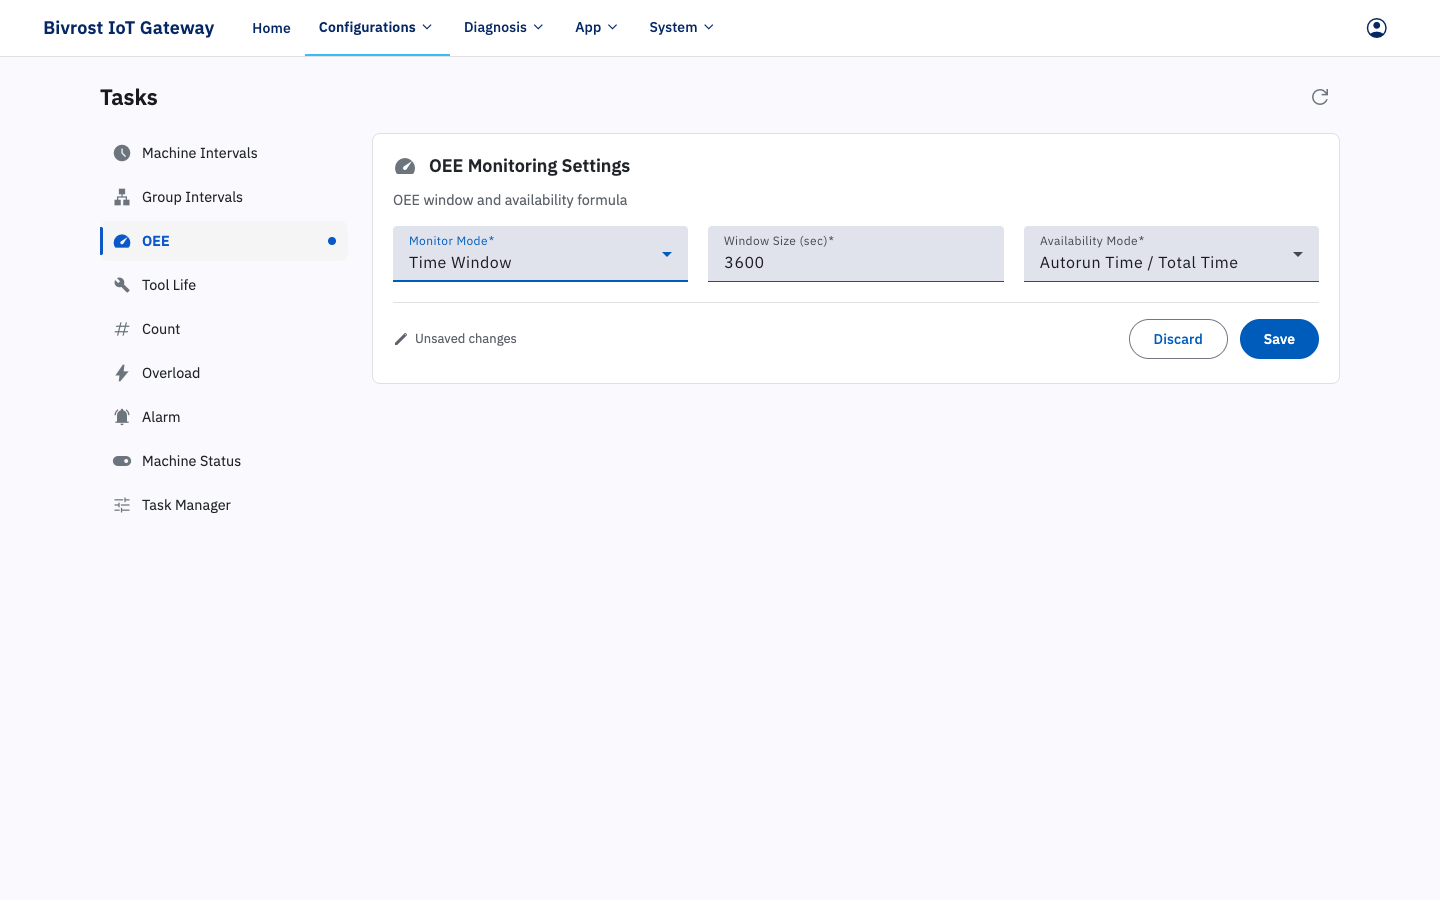Discard the unsaved changes
Viewport: 1440px width, 900px height.
pyautogui.click(x=1178, y=339)
